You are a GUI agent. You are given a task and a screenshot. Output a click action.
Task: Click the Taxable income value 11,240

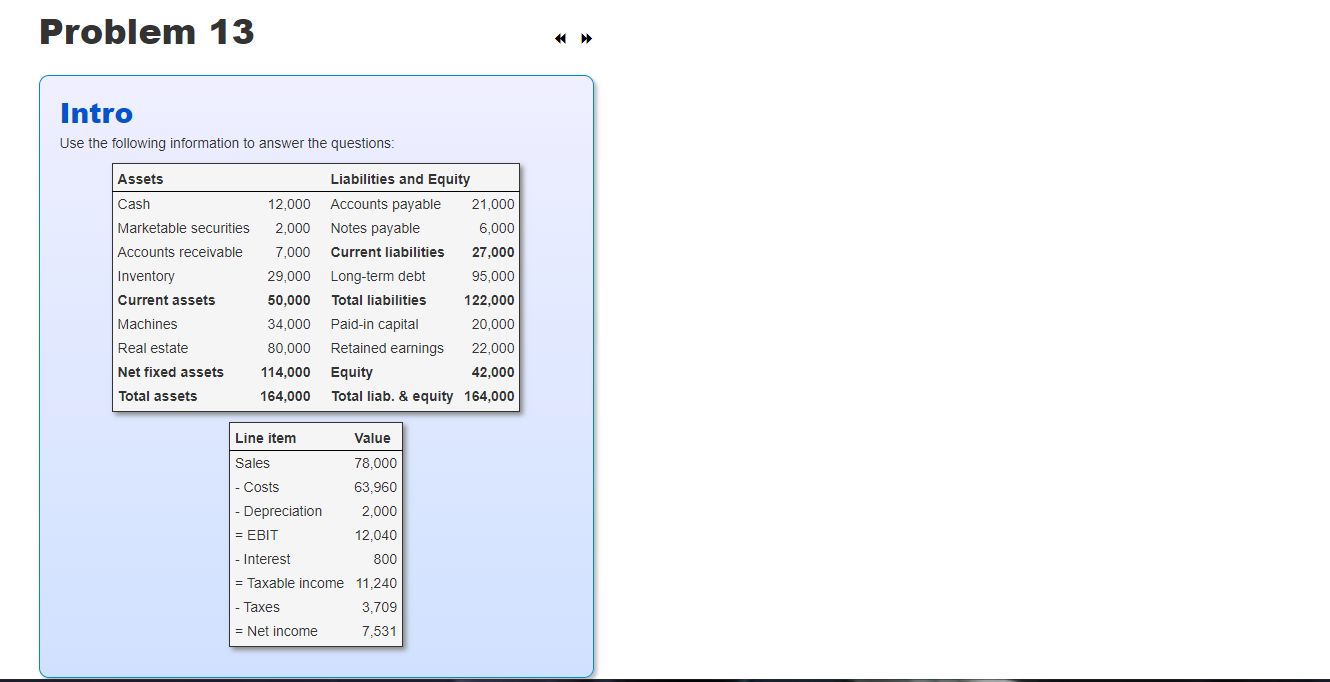376,583
